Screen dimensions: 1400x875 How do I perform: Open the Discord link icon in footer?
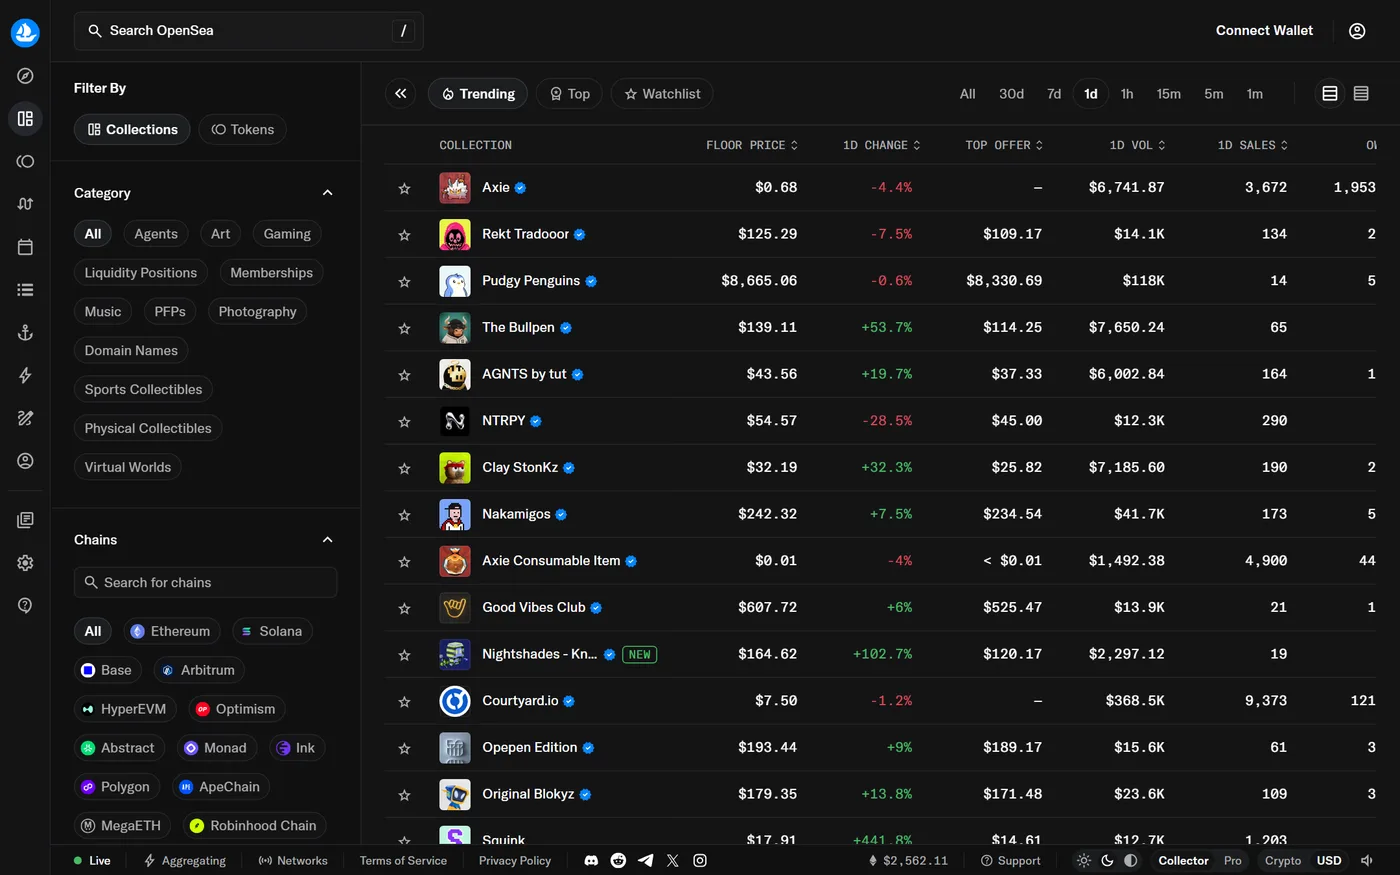pyautogui.click(x=591, y=860)
